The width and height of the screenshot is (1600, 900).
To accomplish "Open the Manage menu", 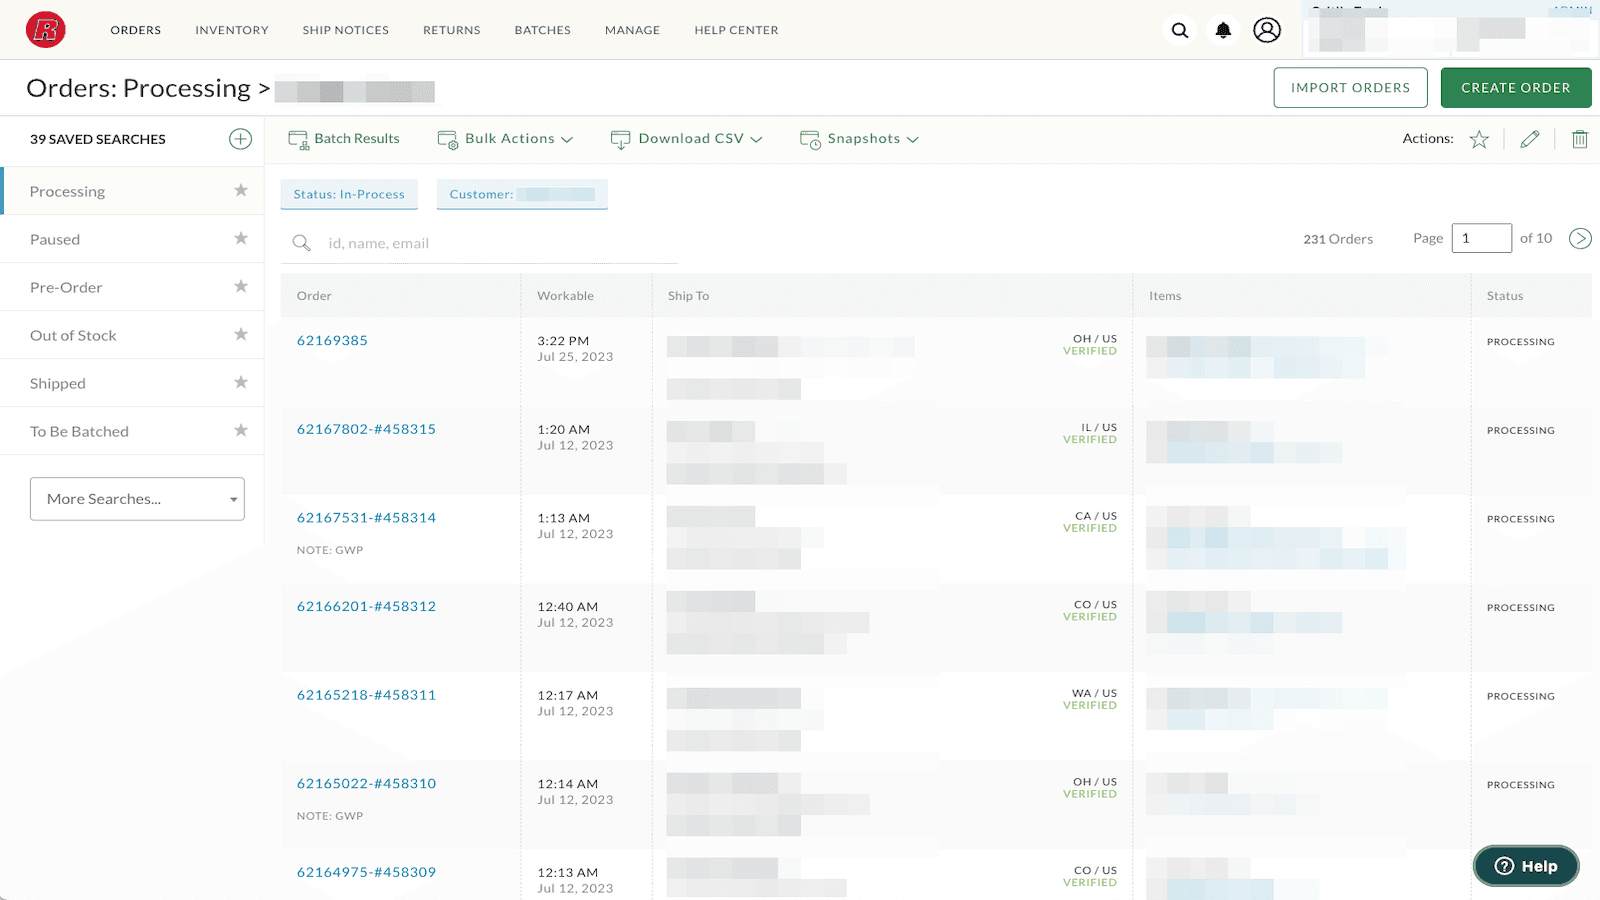I will (633, 30).
